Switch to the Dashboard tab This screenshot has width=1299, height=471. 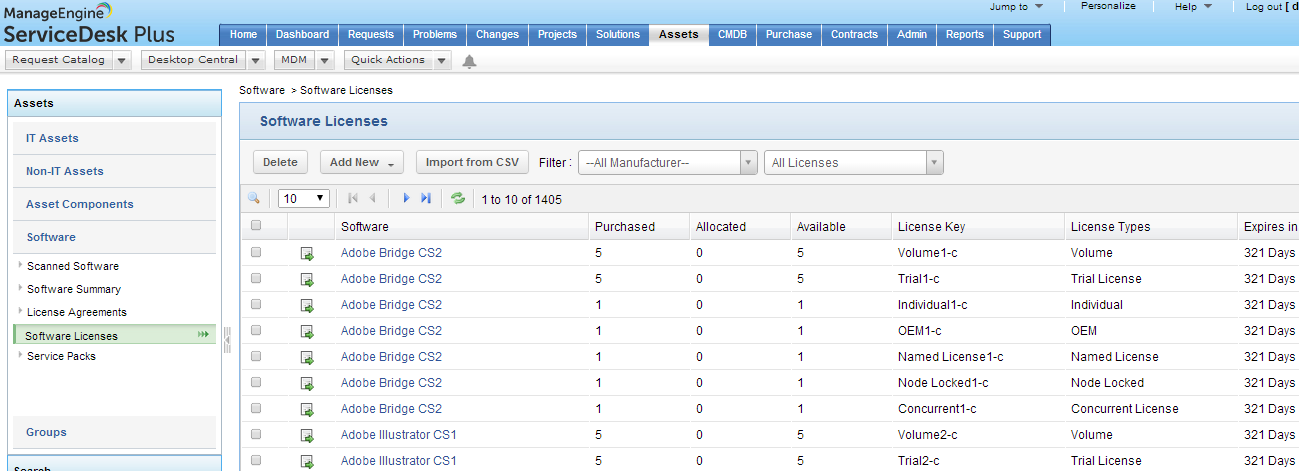303,34
